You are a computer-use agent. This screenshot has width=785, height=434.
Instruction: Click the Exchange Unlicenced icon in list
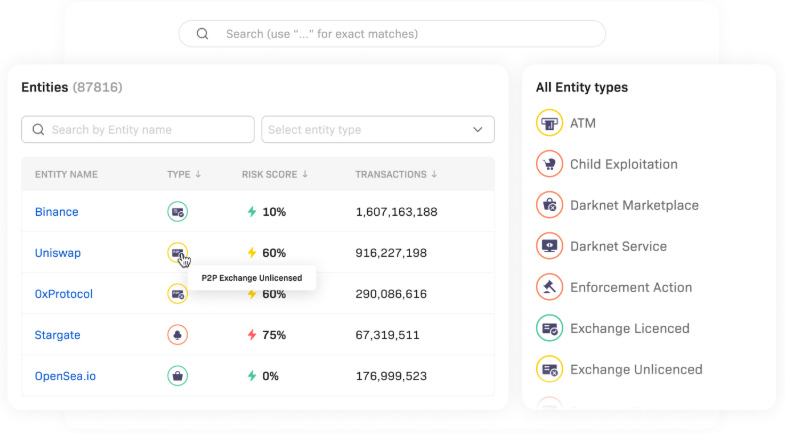549,369
